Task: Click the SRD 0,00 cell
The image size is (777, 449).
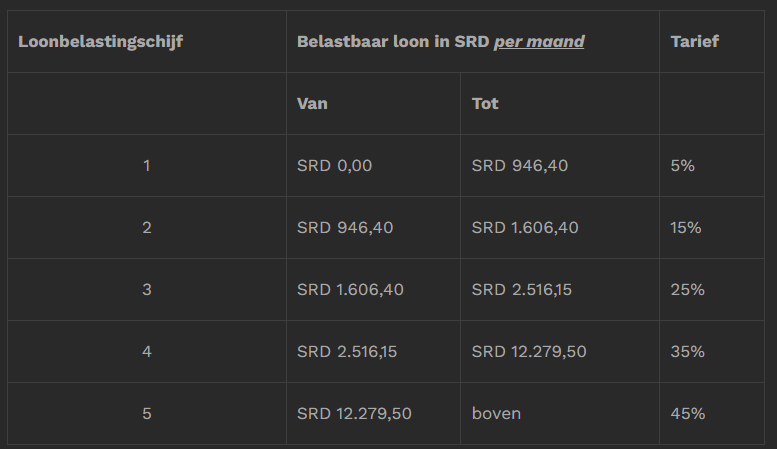Action: point(334,166)
